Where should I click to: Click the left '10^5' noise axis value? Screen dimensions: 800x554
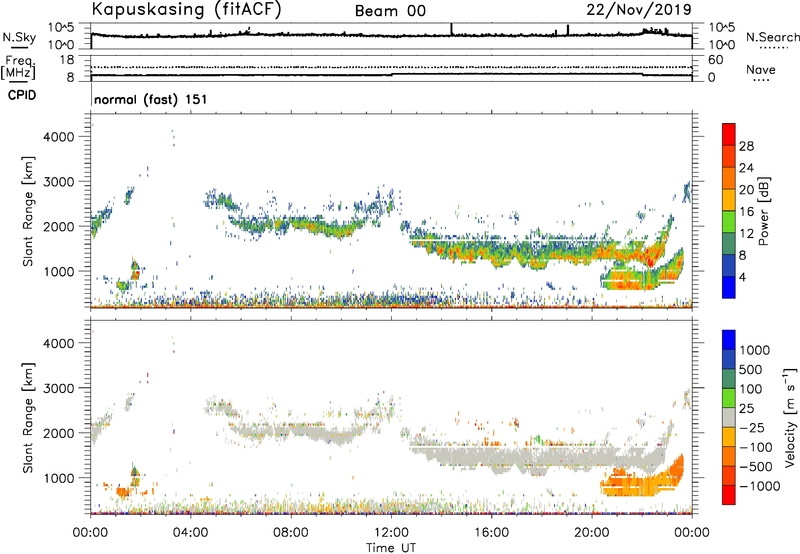pos(62,27)
